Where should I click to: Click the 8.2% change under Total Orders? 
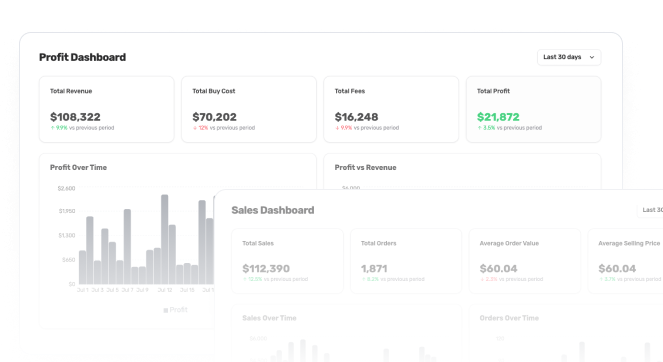[370, 279]
